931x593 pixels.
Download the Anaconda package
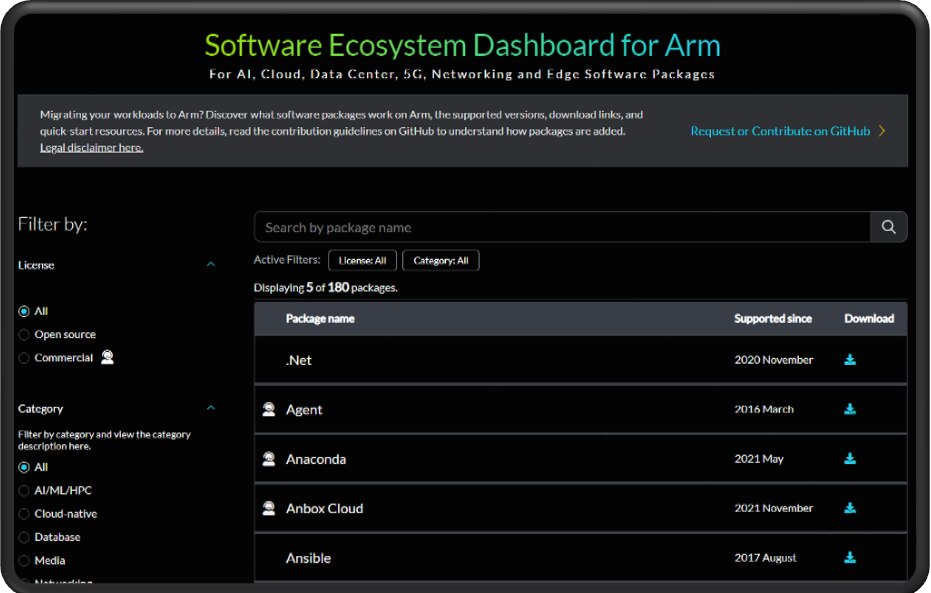pyautogui.click(x=849, y=458)
